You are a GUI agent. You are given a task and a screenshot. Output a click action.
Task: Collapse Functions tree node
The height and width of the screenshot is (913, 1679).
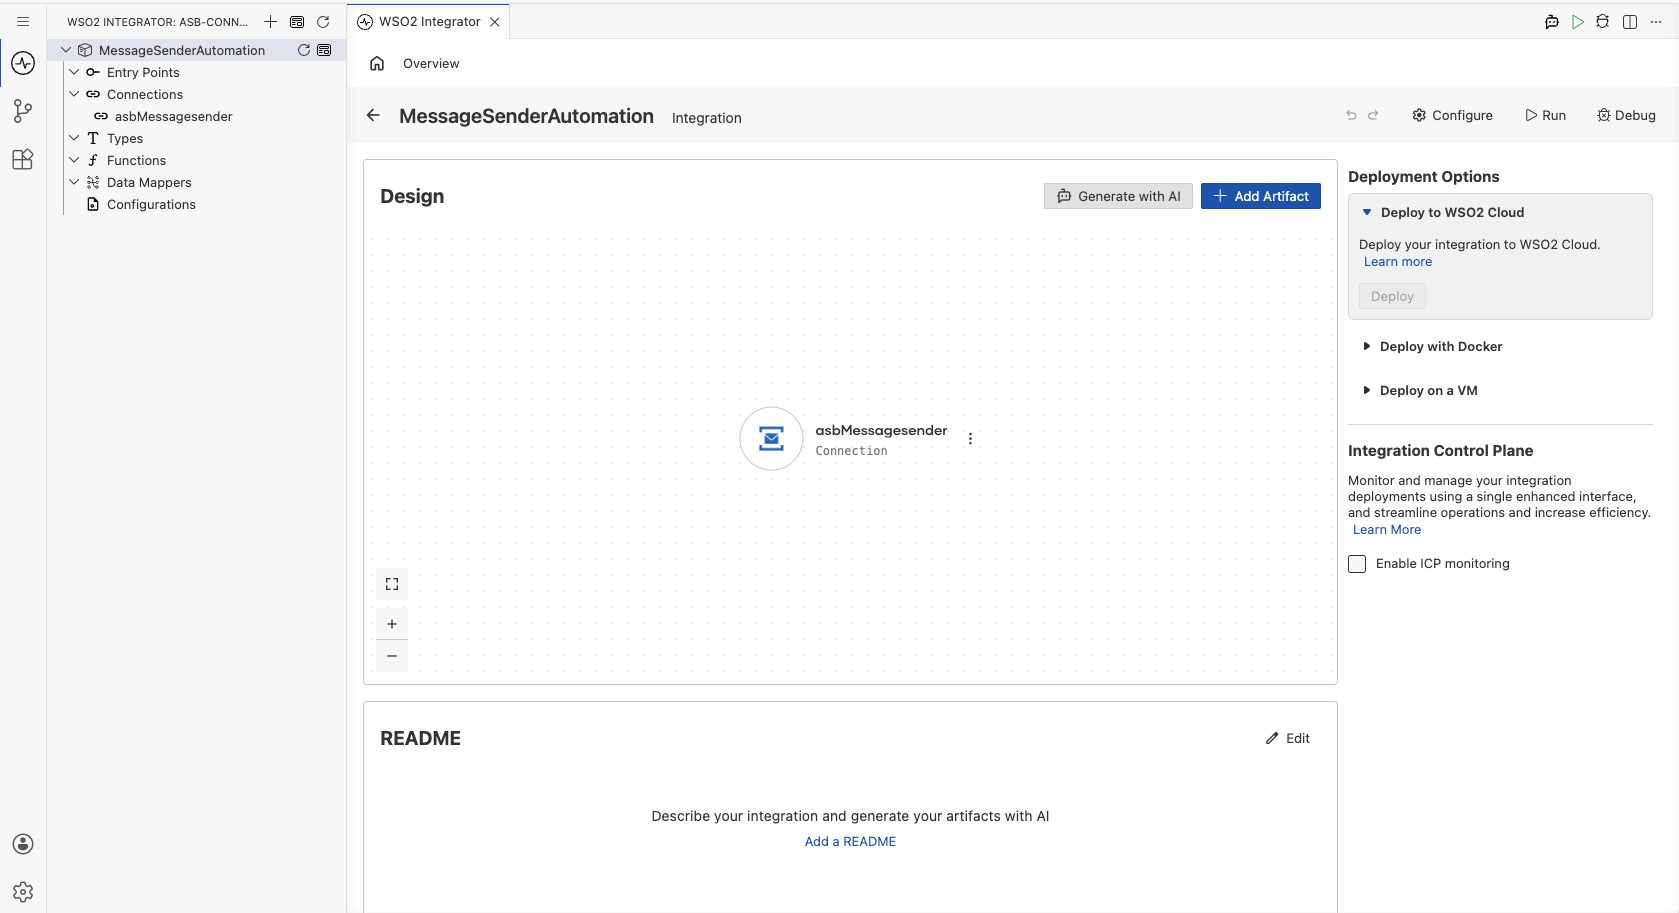click(x=74, y=160)
